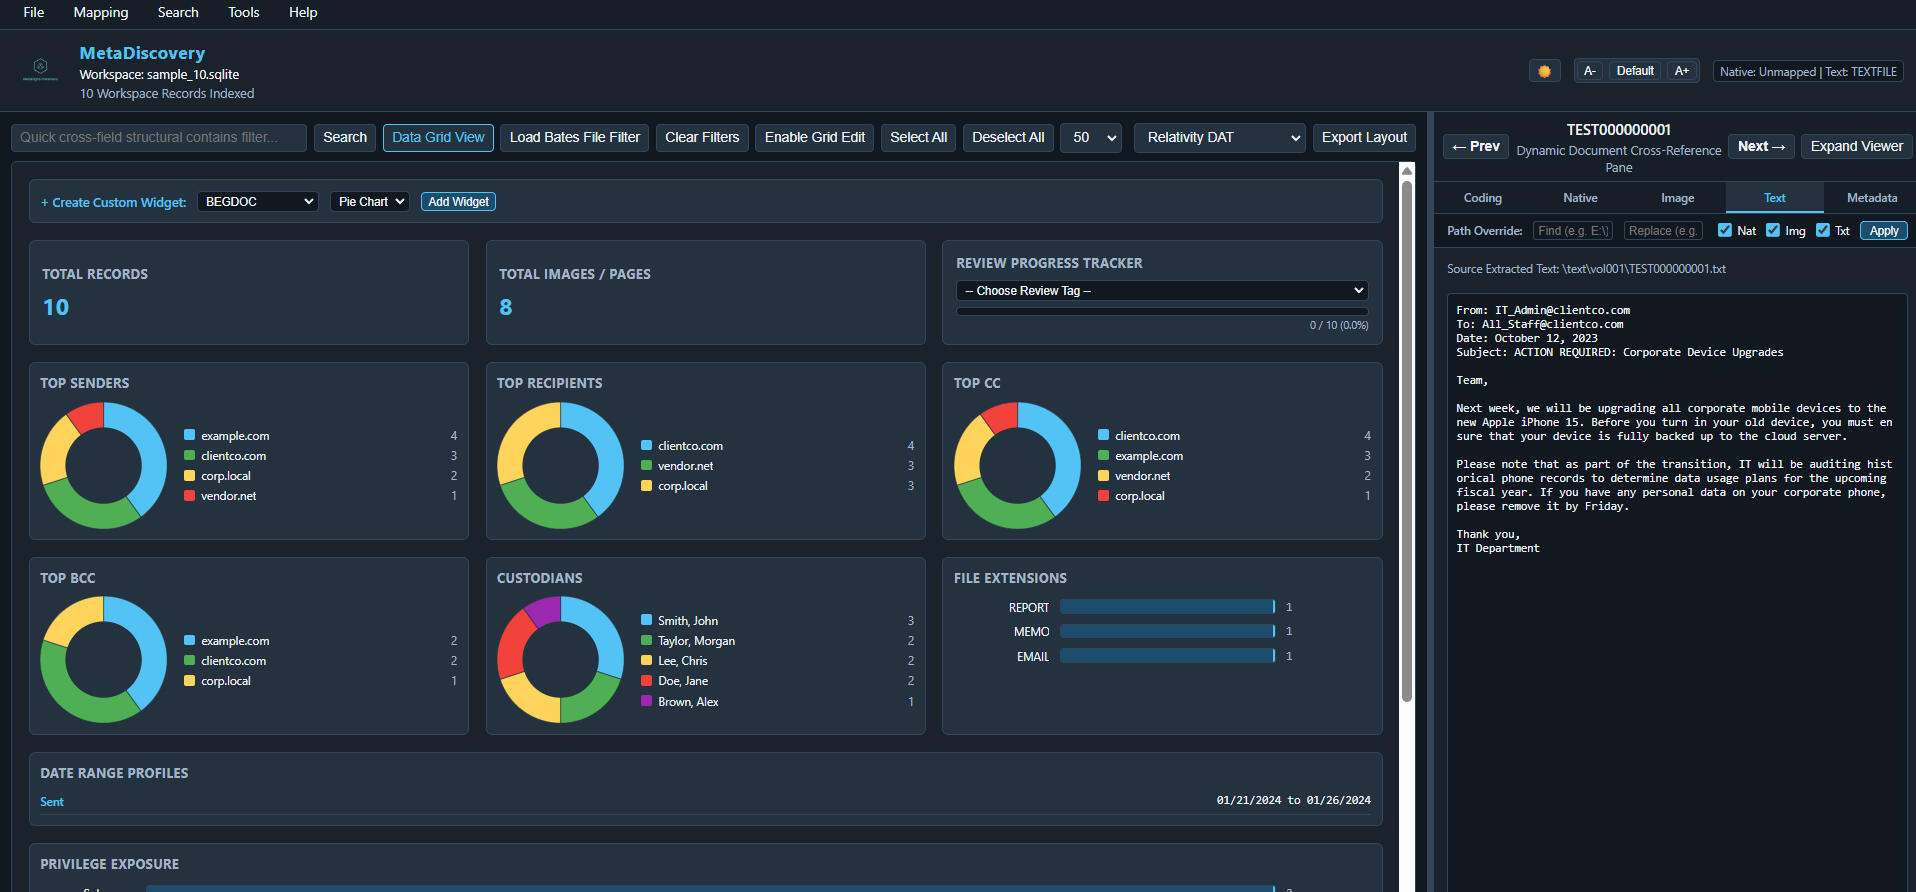
Task: Toggle the Img path override checkbox
Action: [1773, 230]
